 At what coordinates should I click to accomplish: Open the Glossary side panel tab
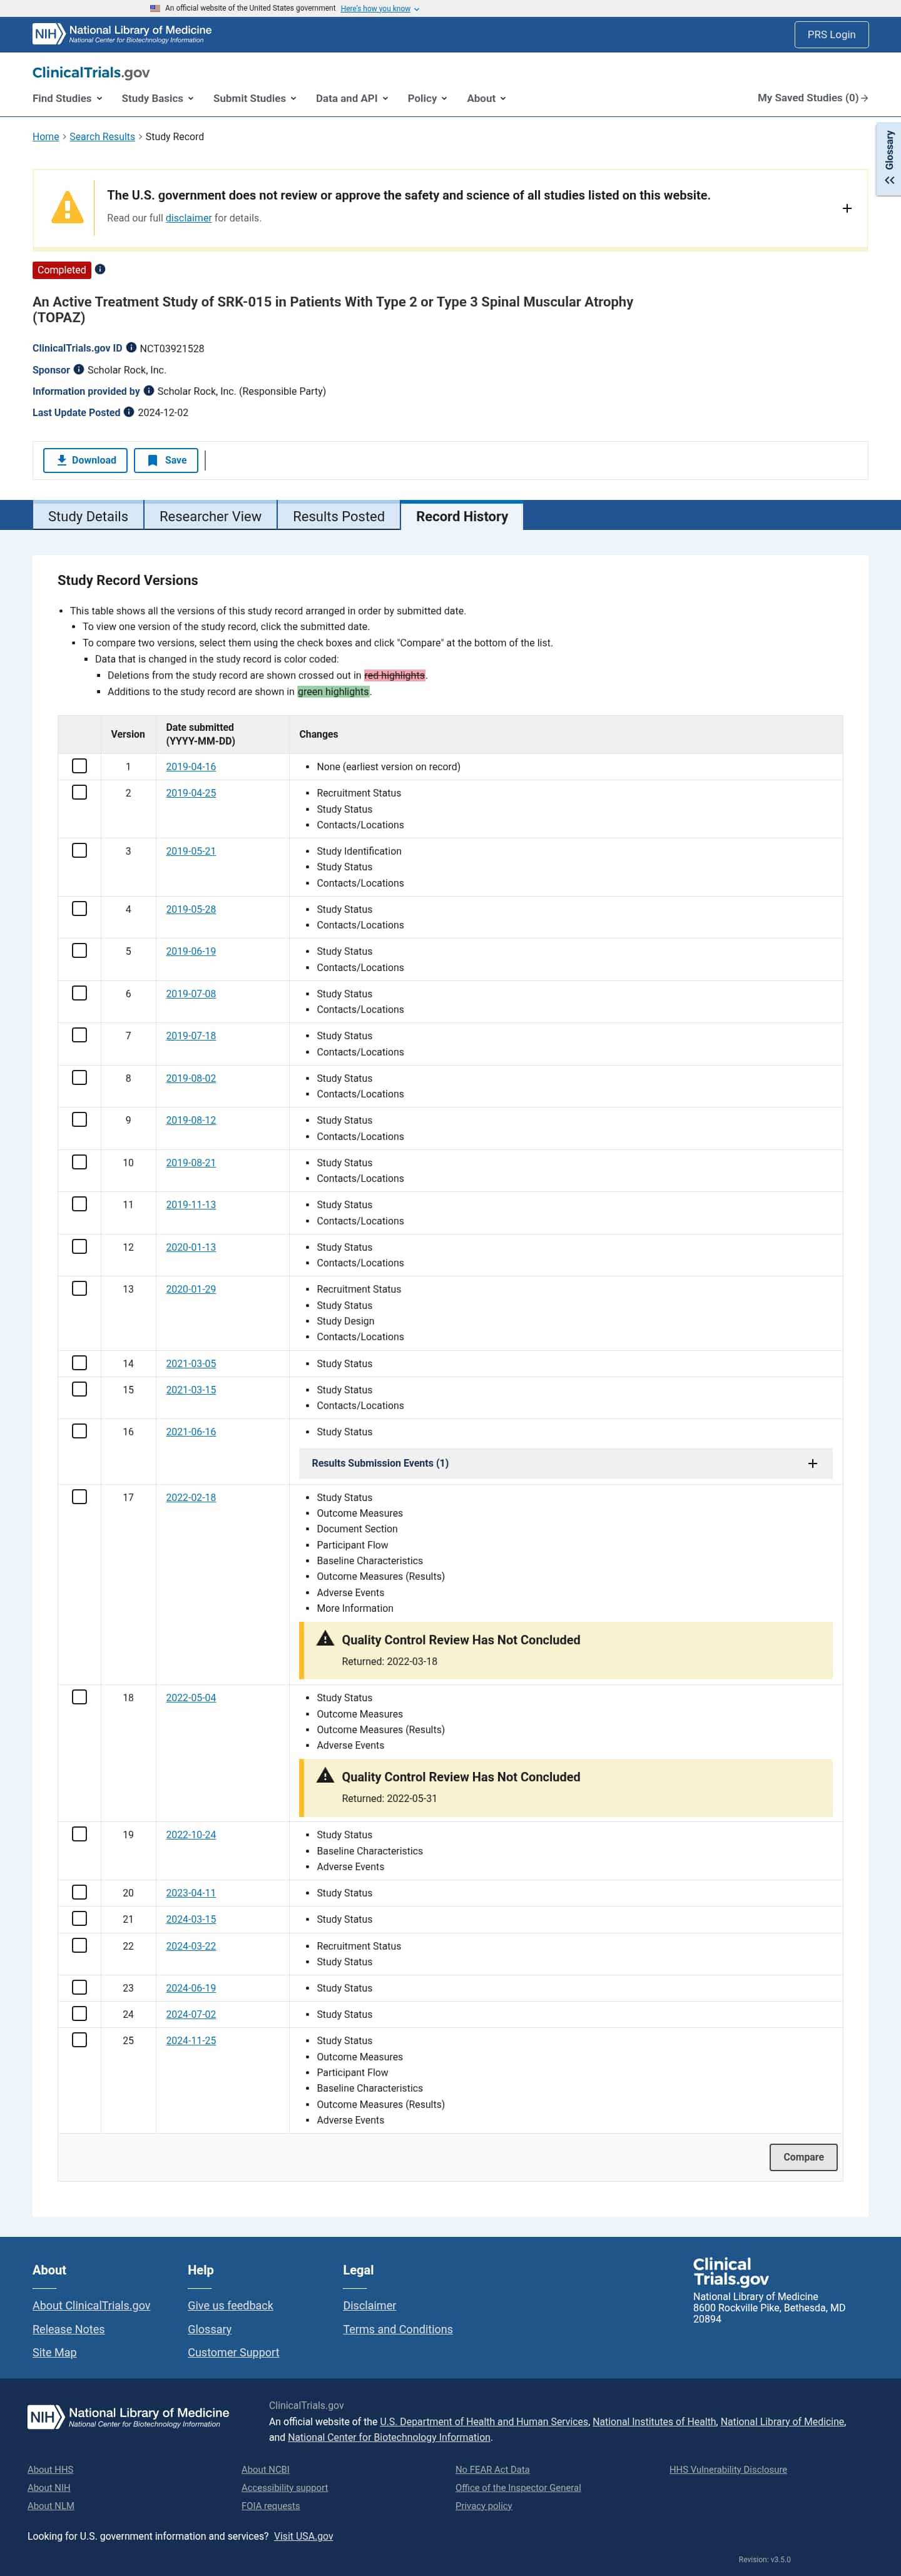[888, 159]
